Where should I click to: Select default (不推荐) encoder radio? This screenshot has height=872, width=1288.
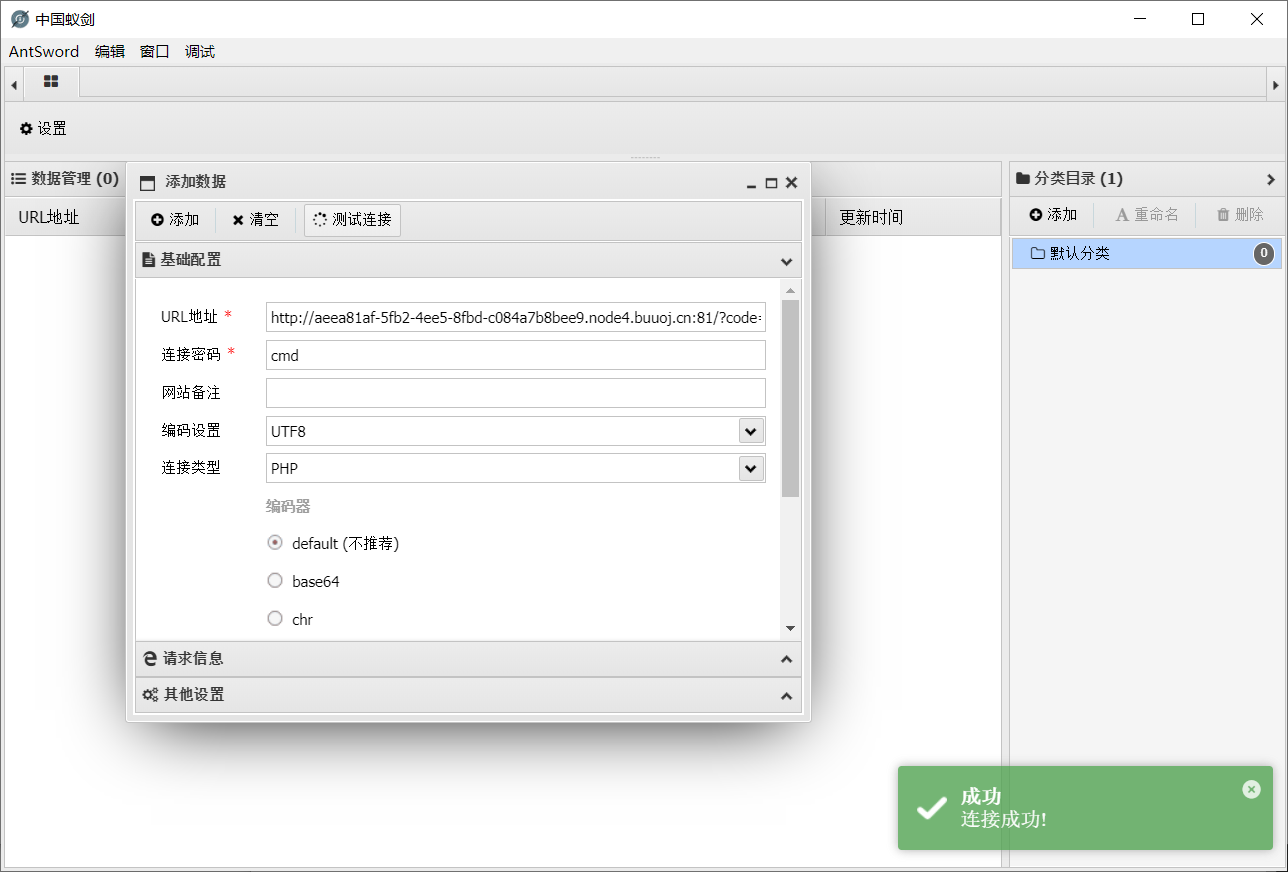click(x=275, y=543)
